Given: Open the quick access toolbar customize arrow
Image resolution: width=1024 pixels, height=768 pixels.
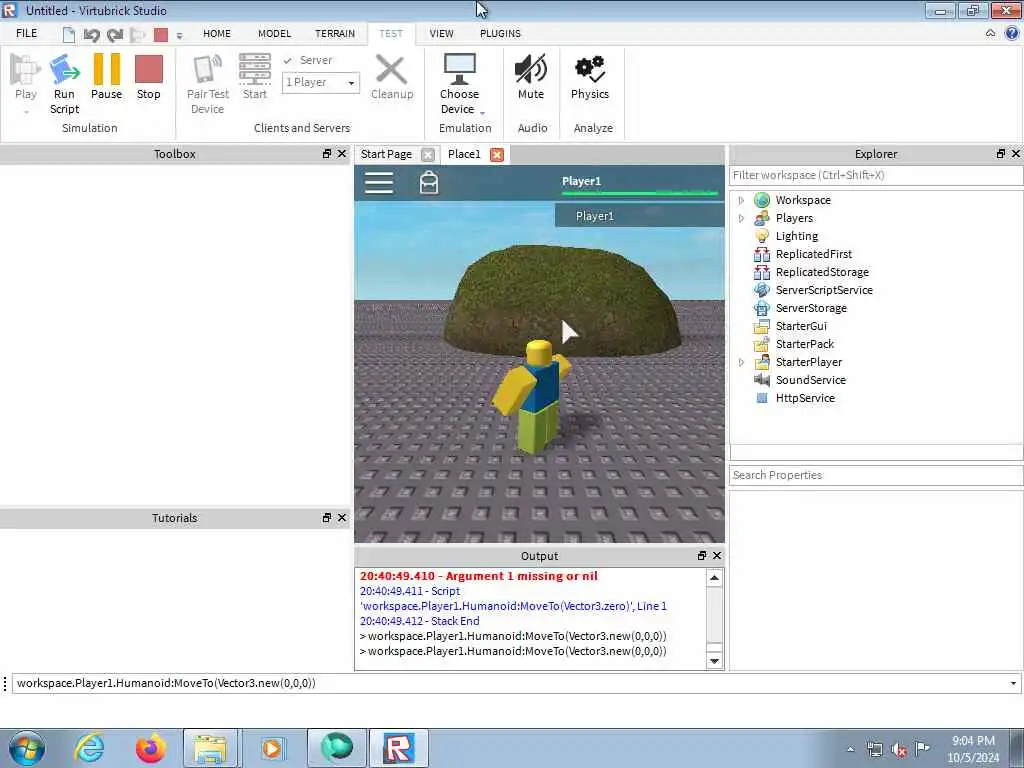Looking at the screenshot, I should click(180, 36).
